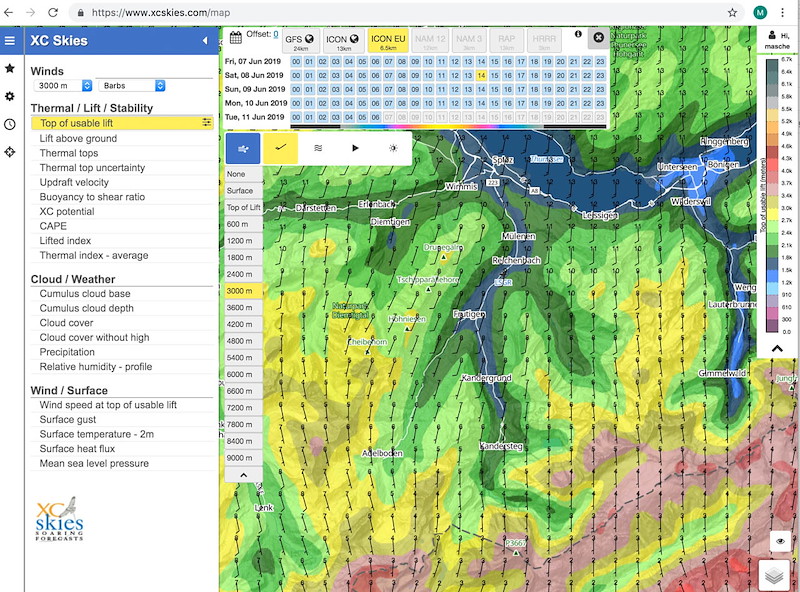This screenshot has width=800, height=592.
Task: Open the calendar icon next to Offset
Action: tap(235, 37)
